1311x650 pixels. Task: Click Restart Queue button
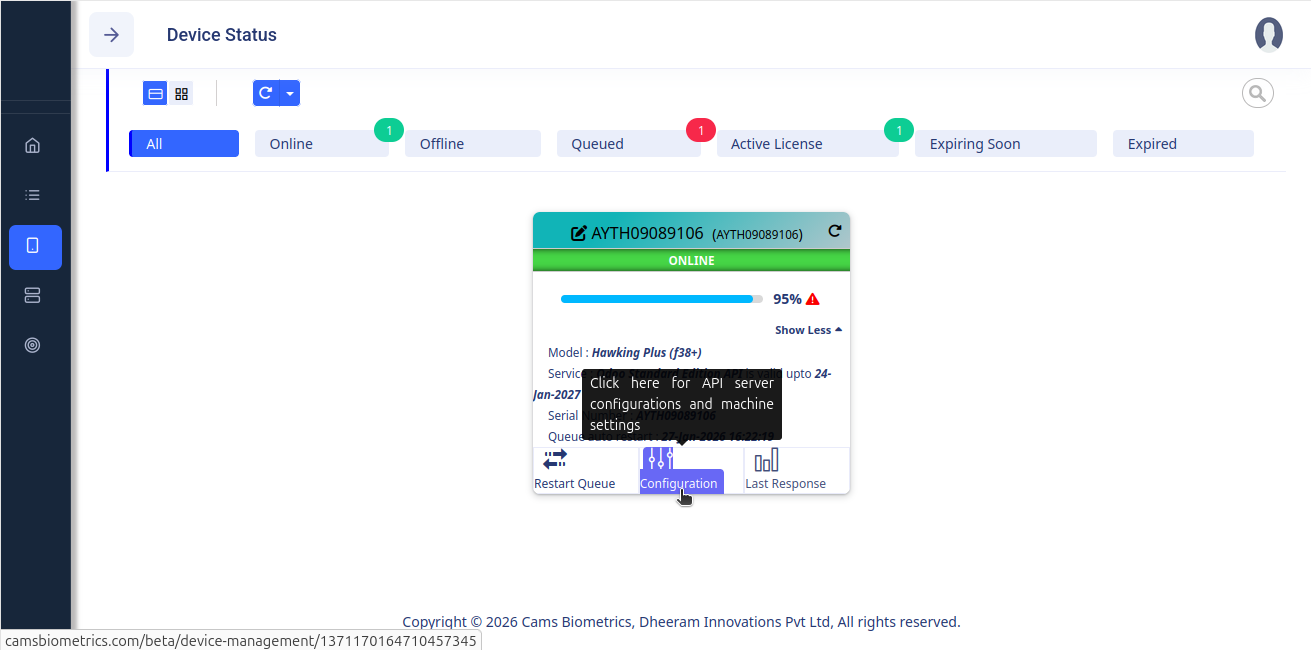click(x=575, y=470)
